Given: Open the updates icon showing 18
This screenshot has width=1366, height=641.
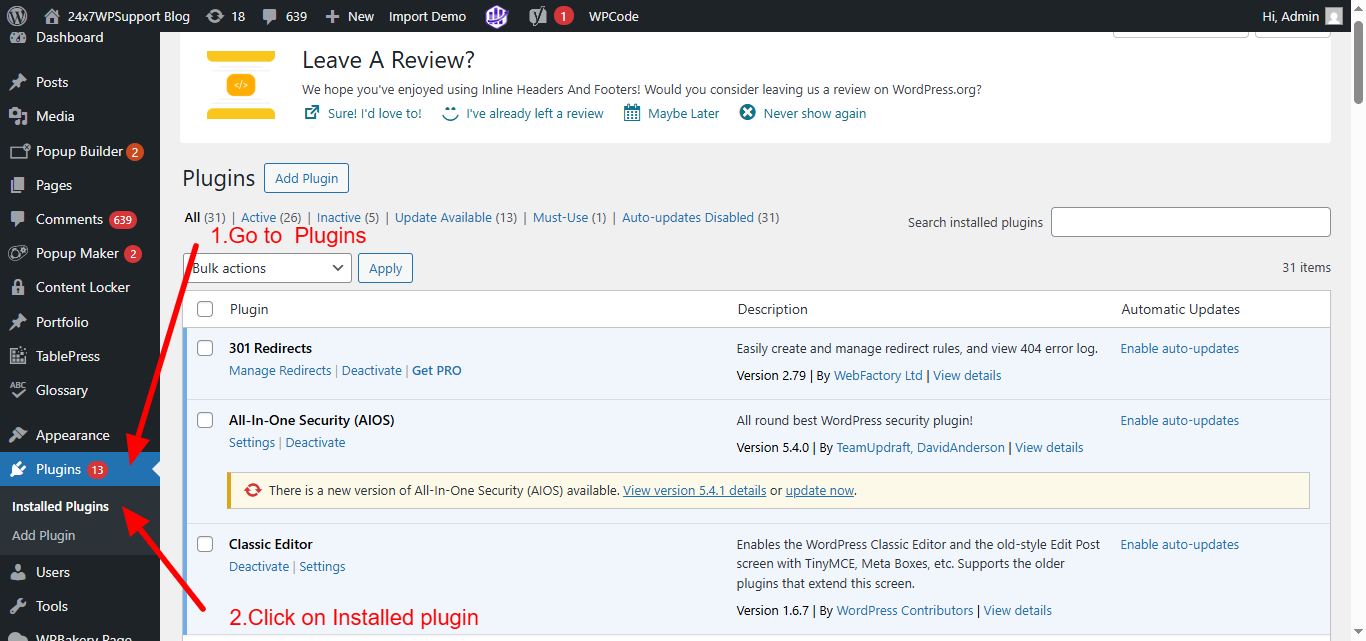Looking at the screenshot, I should [214, 16].
